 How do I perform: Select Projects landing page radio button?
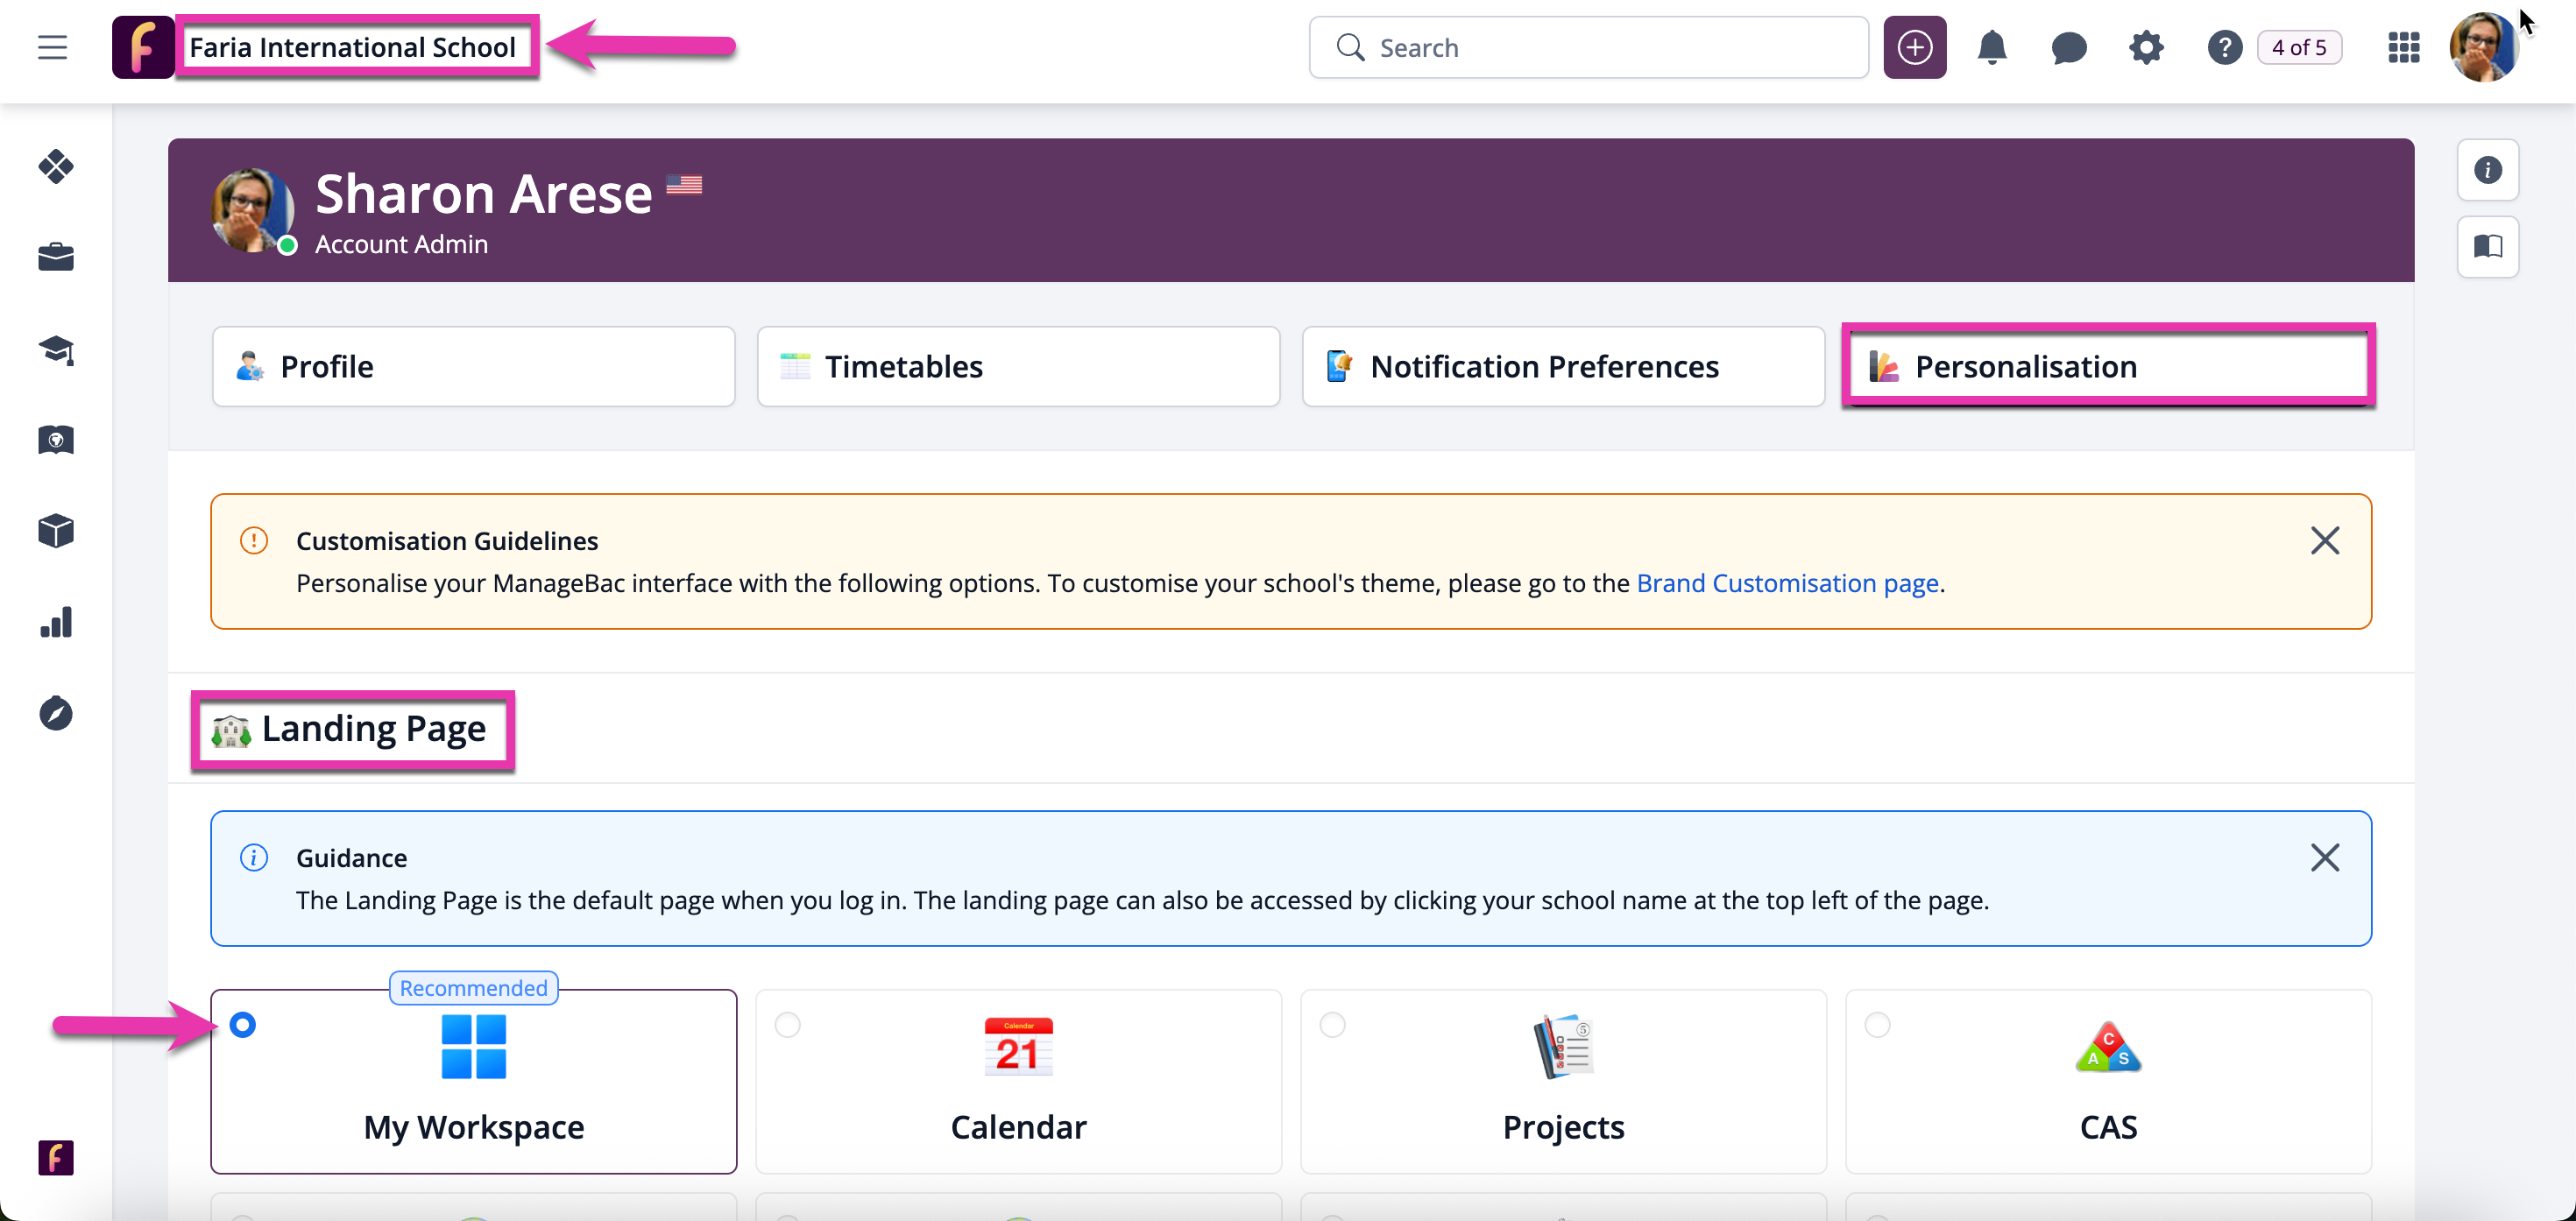[x=1332, y=1024]
